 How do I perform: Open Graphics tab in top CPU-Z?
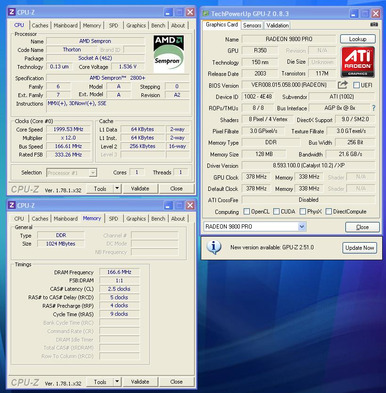pyautogui.click(x=136, y=25)
